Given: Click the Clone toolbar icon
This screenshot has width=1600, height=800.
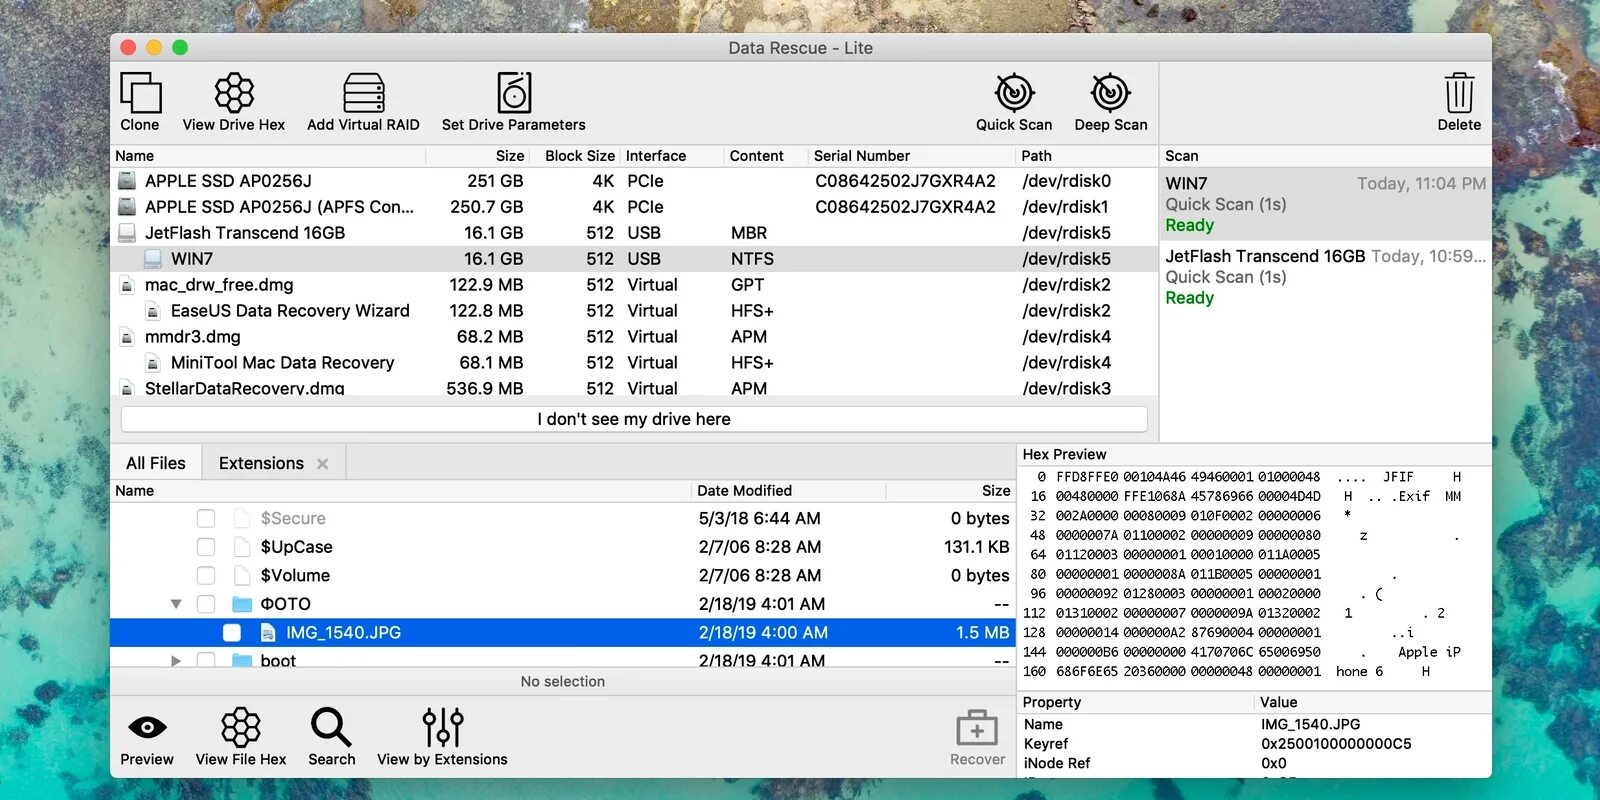Looking at the screenshot, I should pos(140,93).
